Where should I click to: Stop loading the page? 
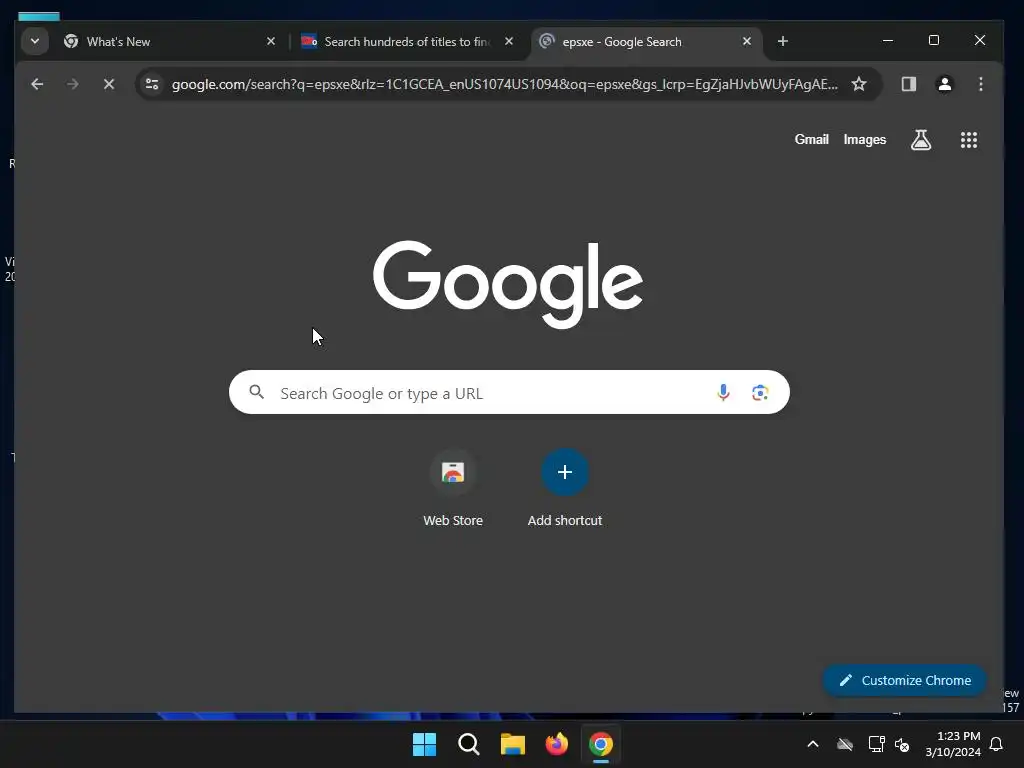[108, 84]
